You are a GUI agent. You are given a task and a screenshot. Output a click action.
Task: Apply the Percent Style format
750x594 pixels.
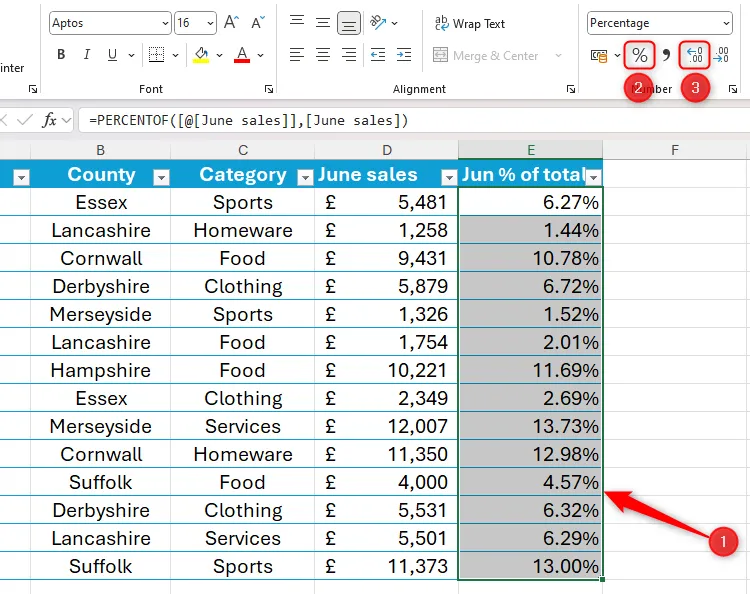tap(639, 55)
